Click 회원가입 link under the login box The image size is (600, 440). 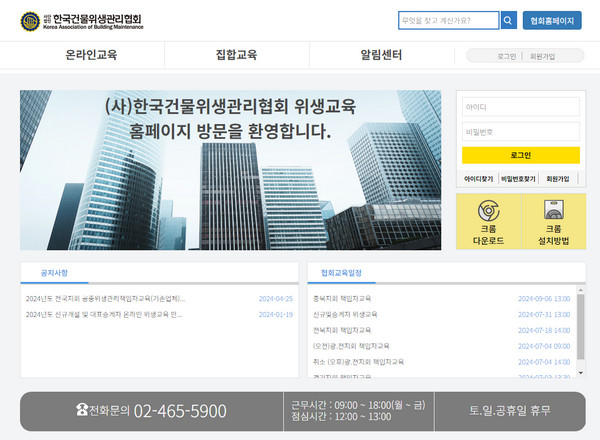pos(558,179)
